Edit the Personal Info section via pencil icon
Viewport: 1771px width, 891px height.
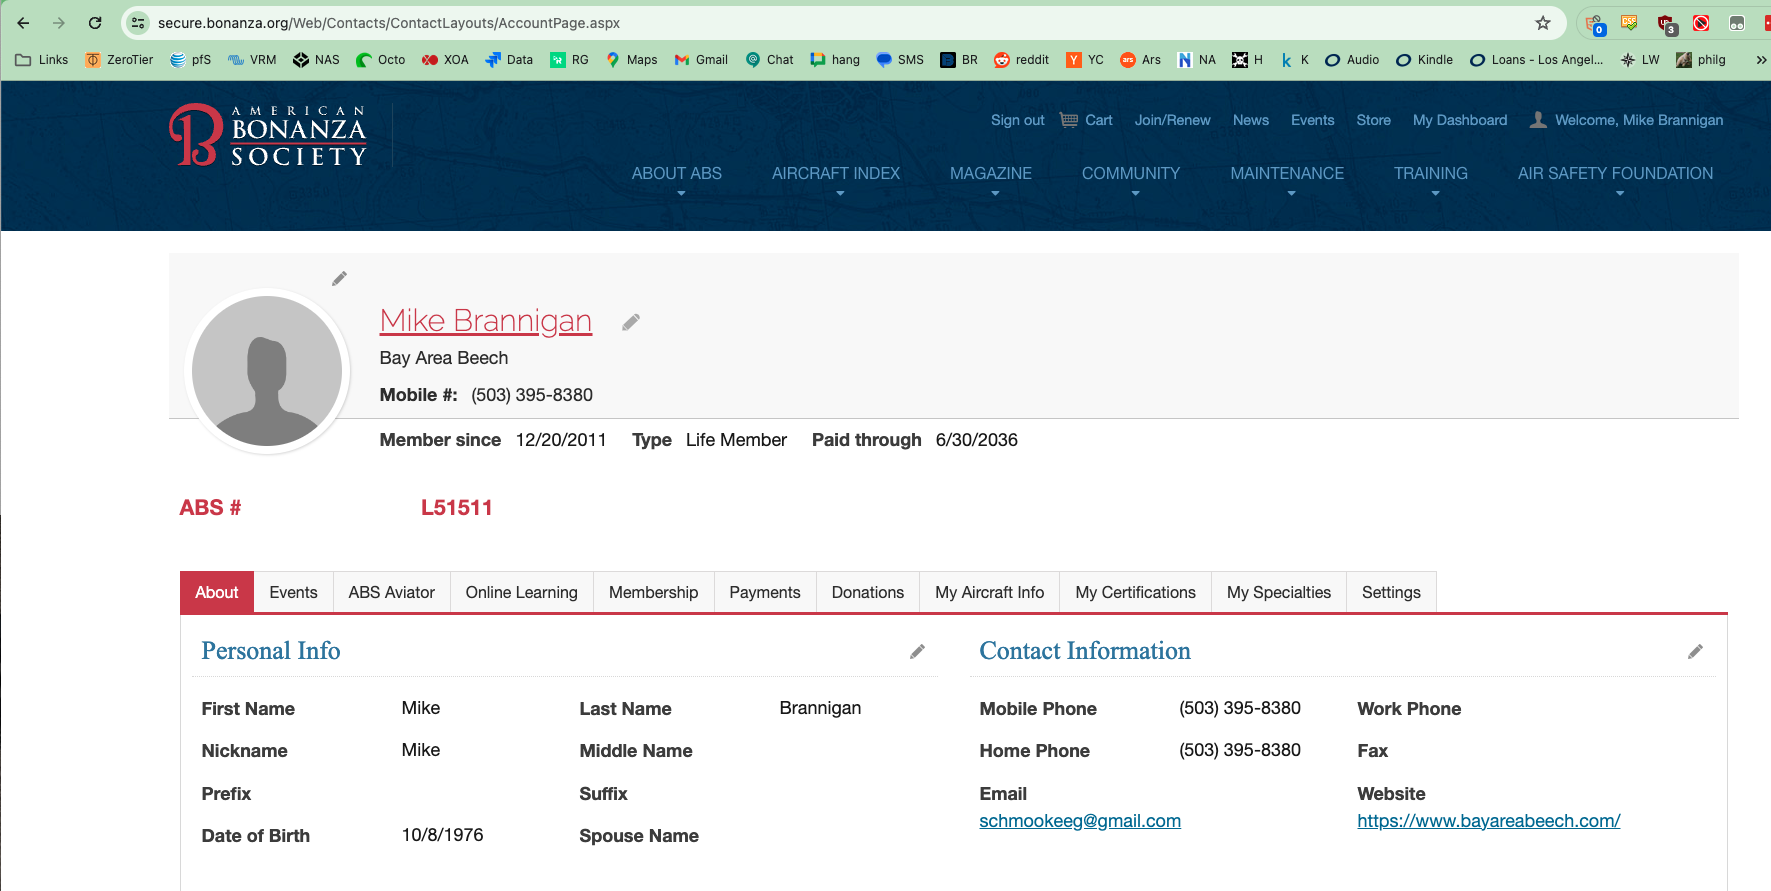click(x=916, y=652)
